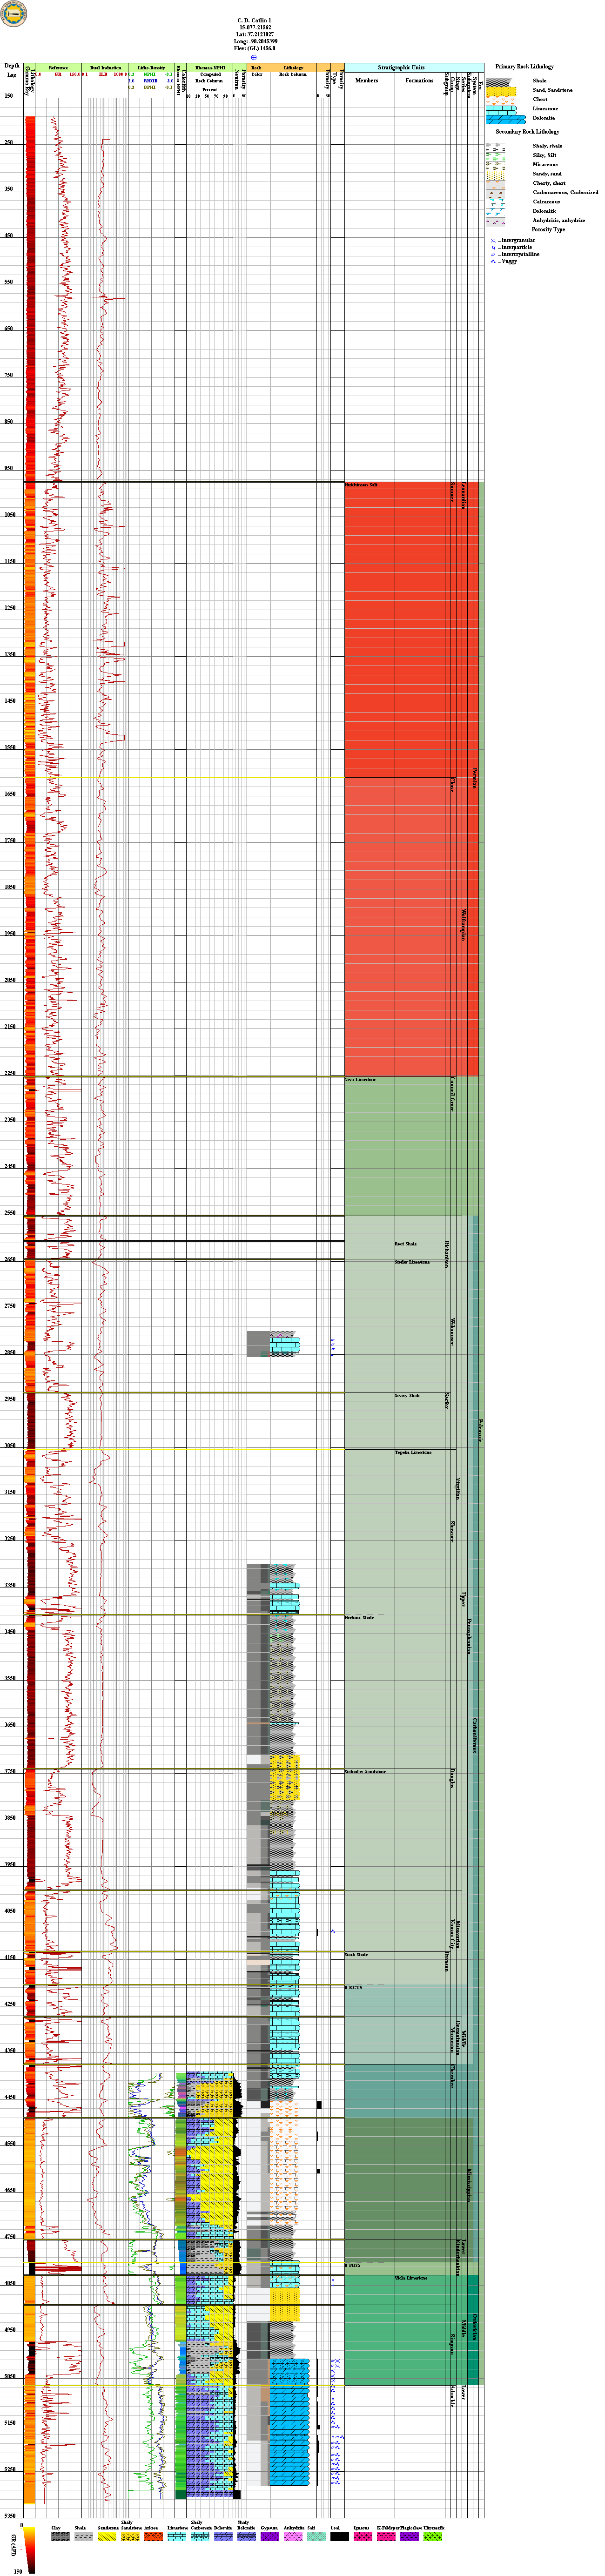This screenshot has height=2576, width=605.
Task: Click the Calcareous secondary lithology symbol
Action: [496, 203]
